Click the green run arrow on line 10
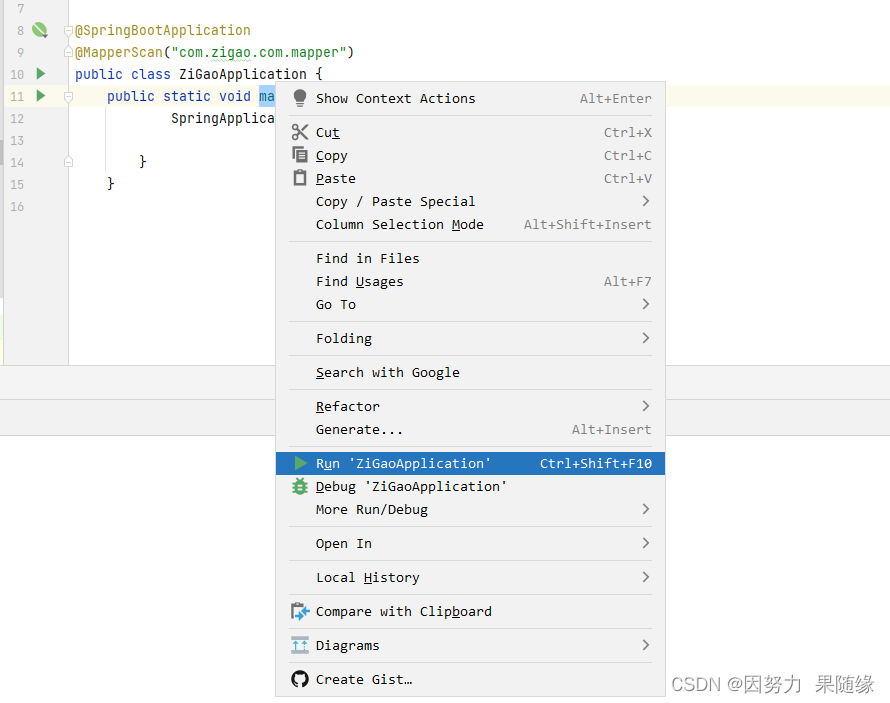The width and height of the screenshot is (890, 703). point(41,74)
